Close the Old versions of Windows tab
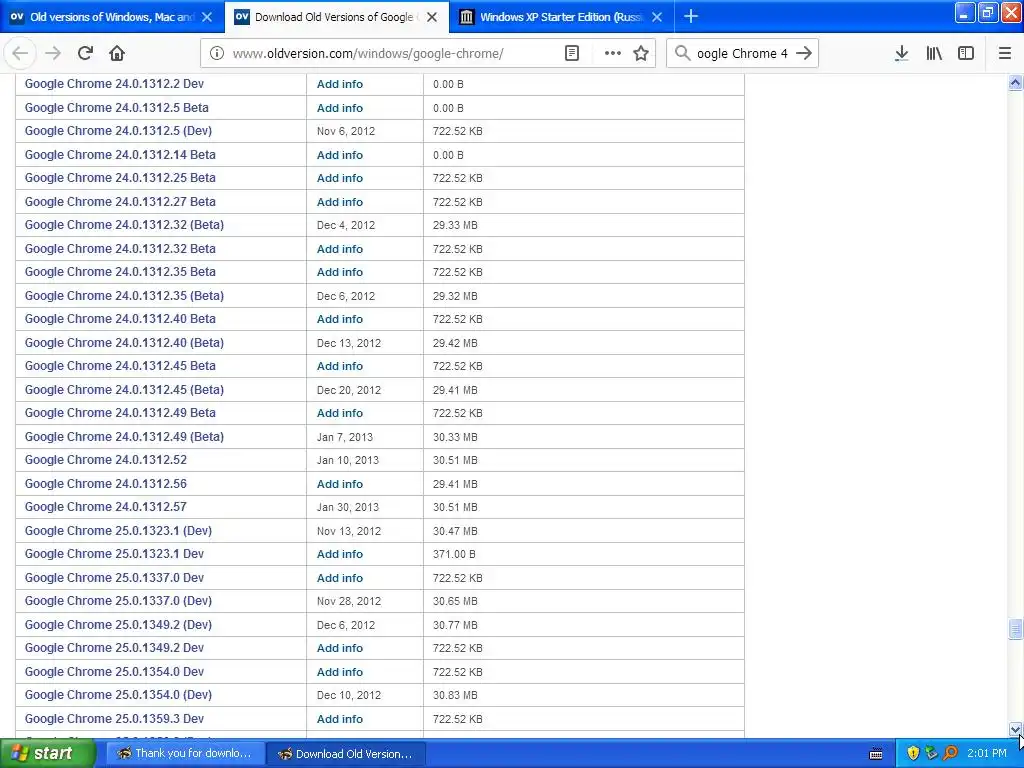This screenshot has width=1024, height=768. [x=207, y=17]
